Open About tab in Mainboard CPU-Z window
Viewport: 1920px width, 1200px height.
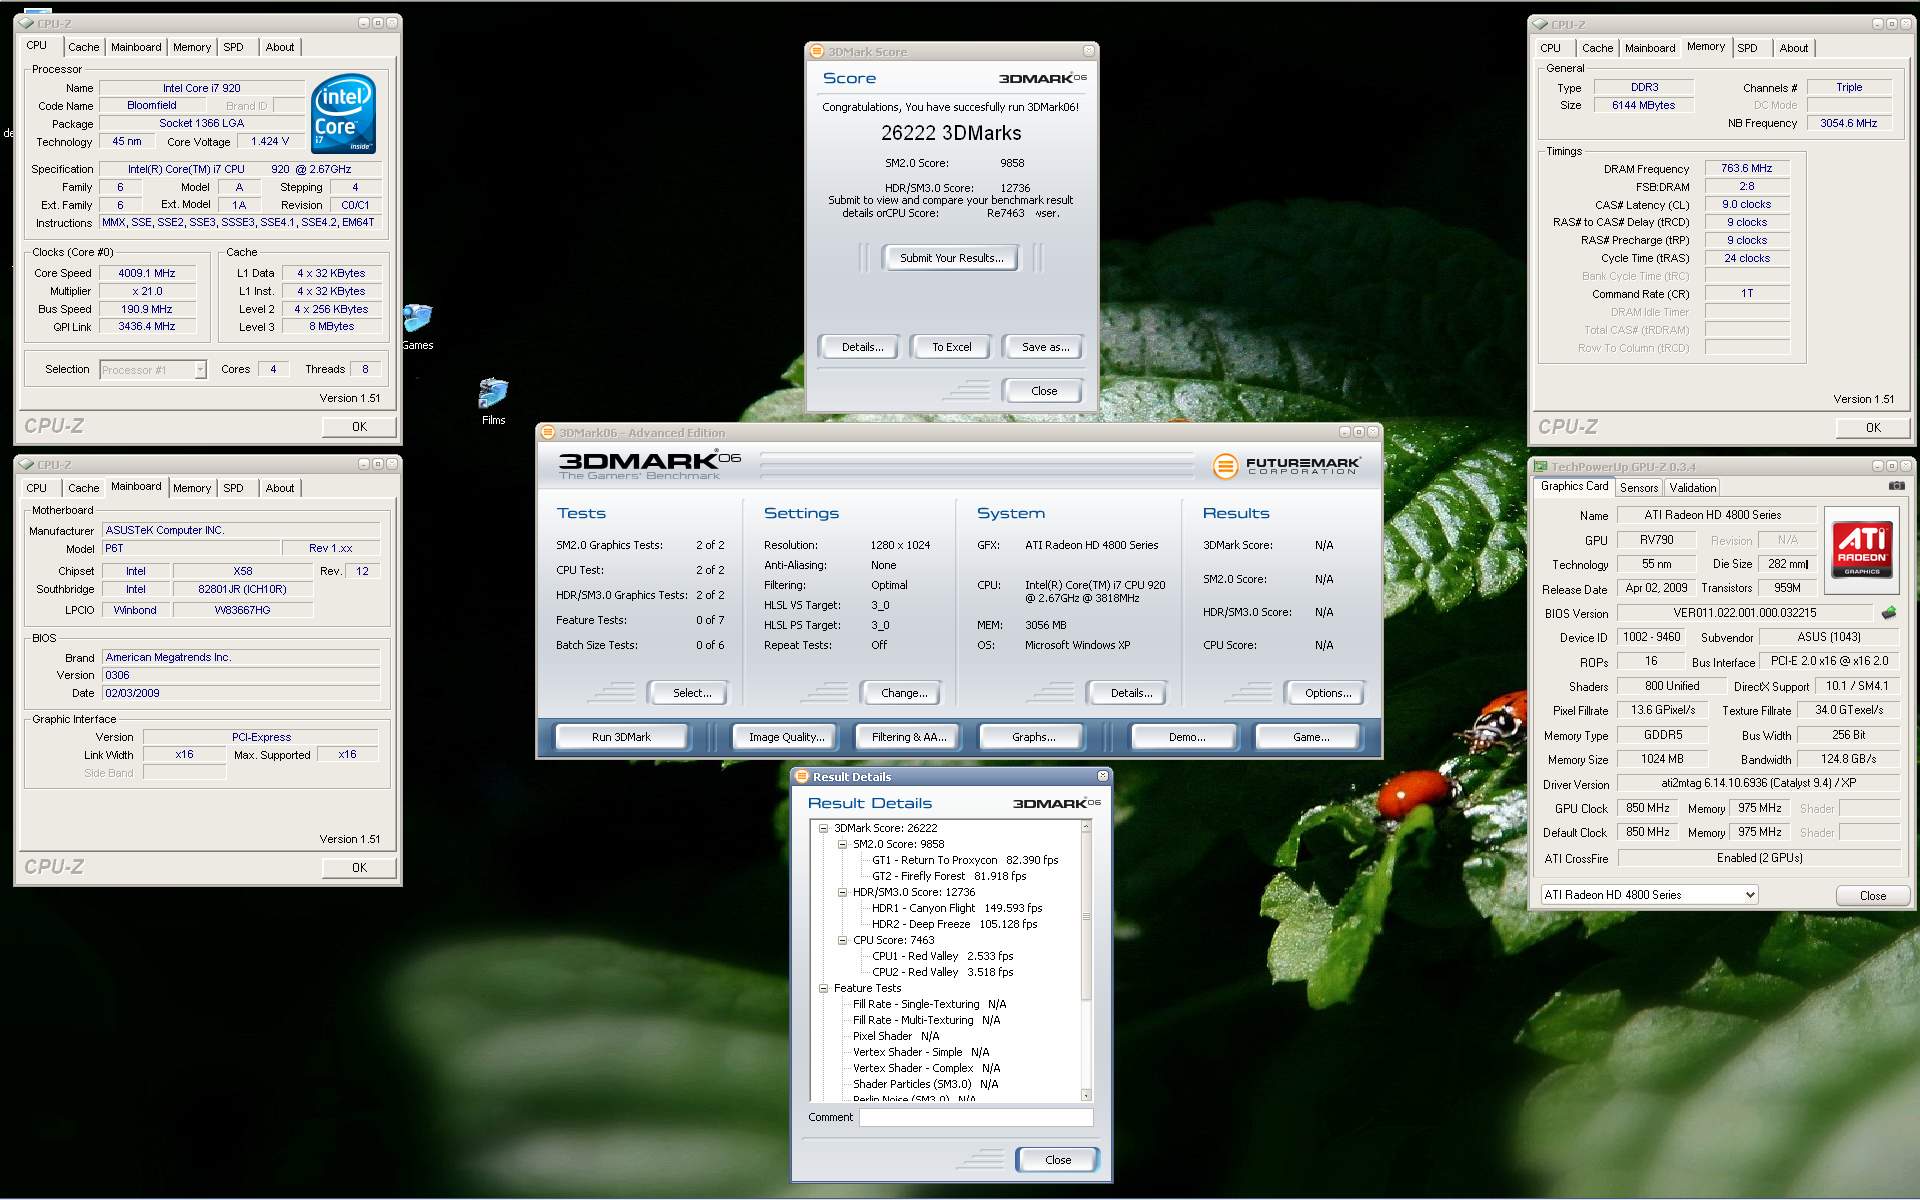click(x=280, y=488)
